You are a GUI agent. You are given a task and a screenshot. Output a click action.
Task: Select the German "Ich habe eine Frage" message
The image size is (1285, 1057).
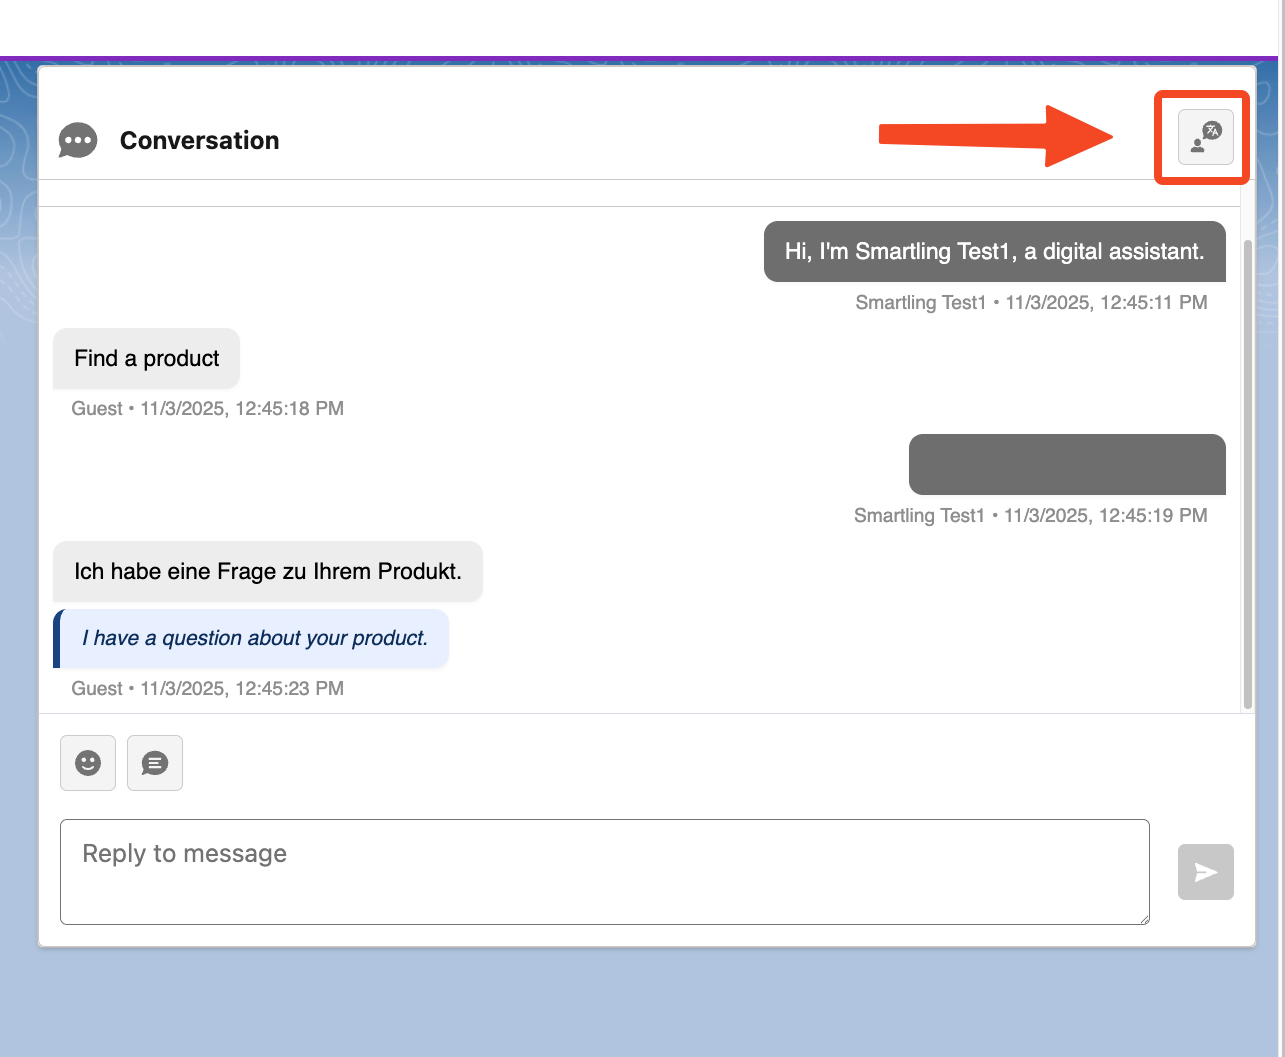pyautogui.click(x=267, y=572)
